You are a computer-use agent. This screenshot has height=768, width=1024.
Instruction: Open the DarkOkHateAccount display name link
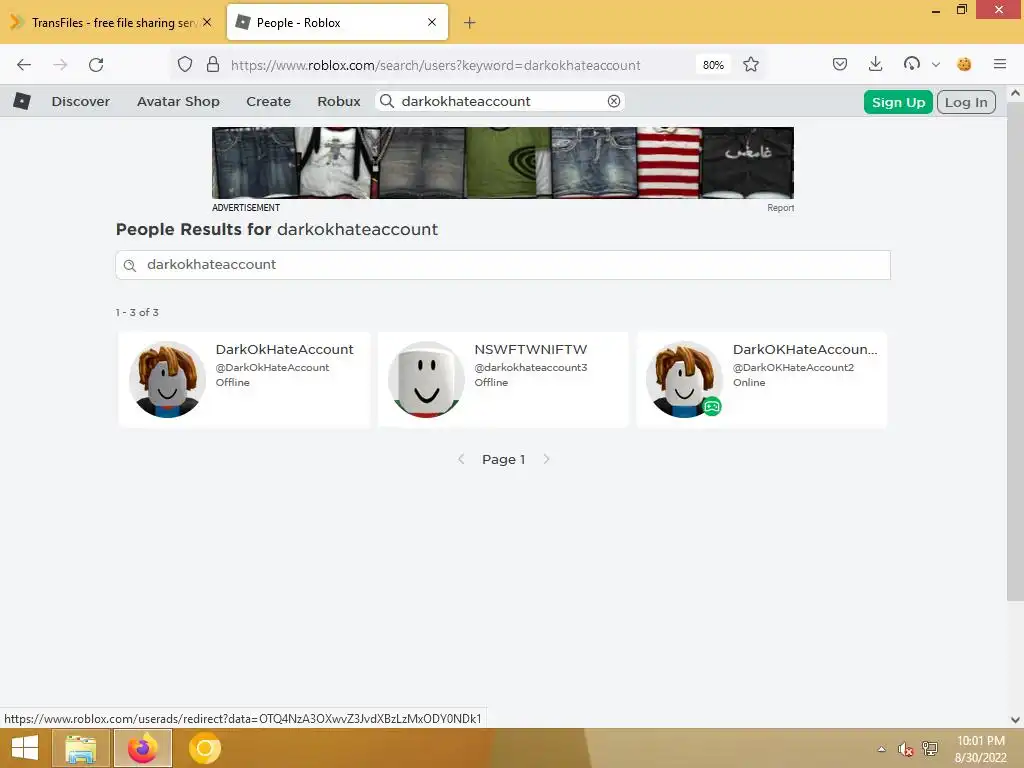[x=285, y=349]
